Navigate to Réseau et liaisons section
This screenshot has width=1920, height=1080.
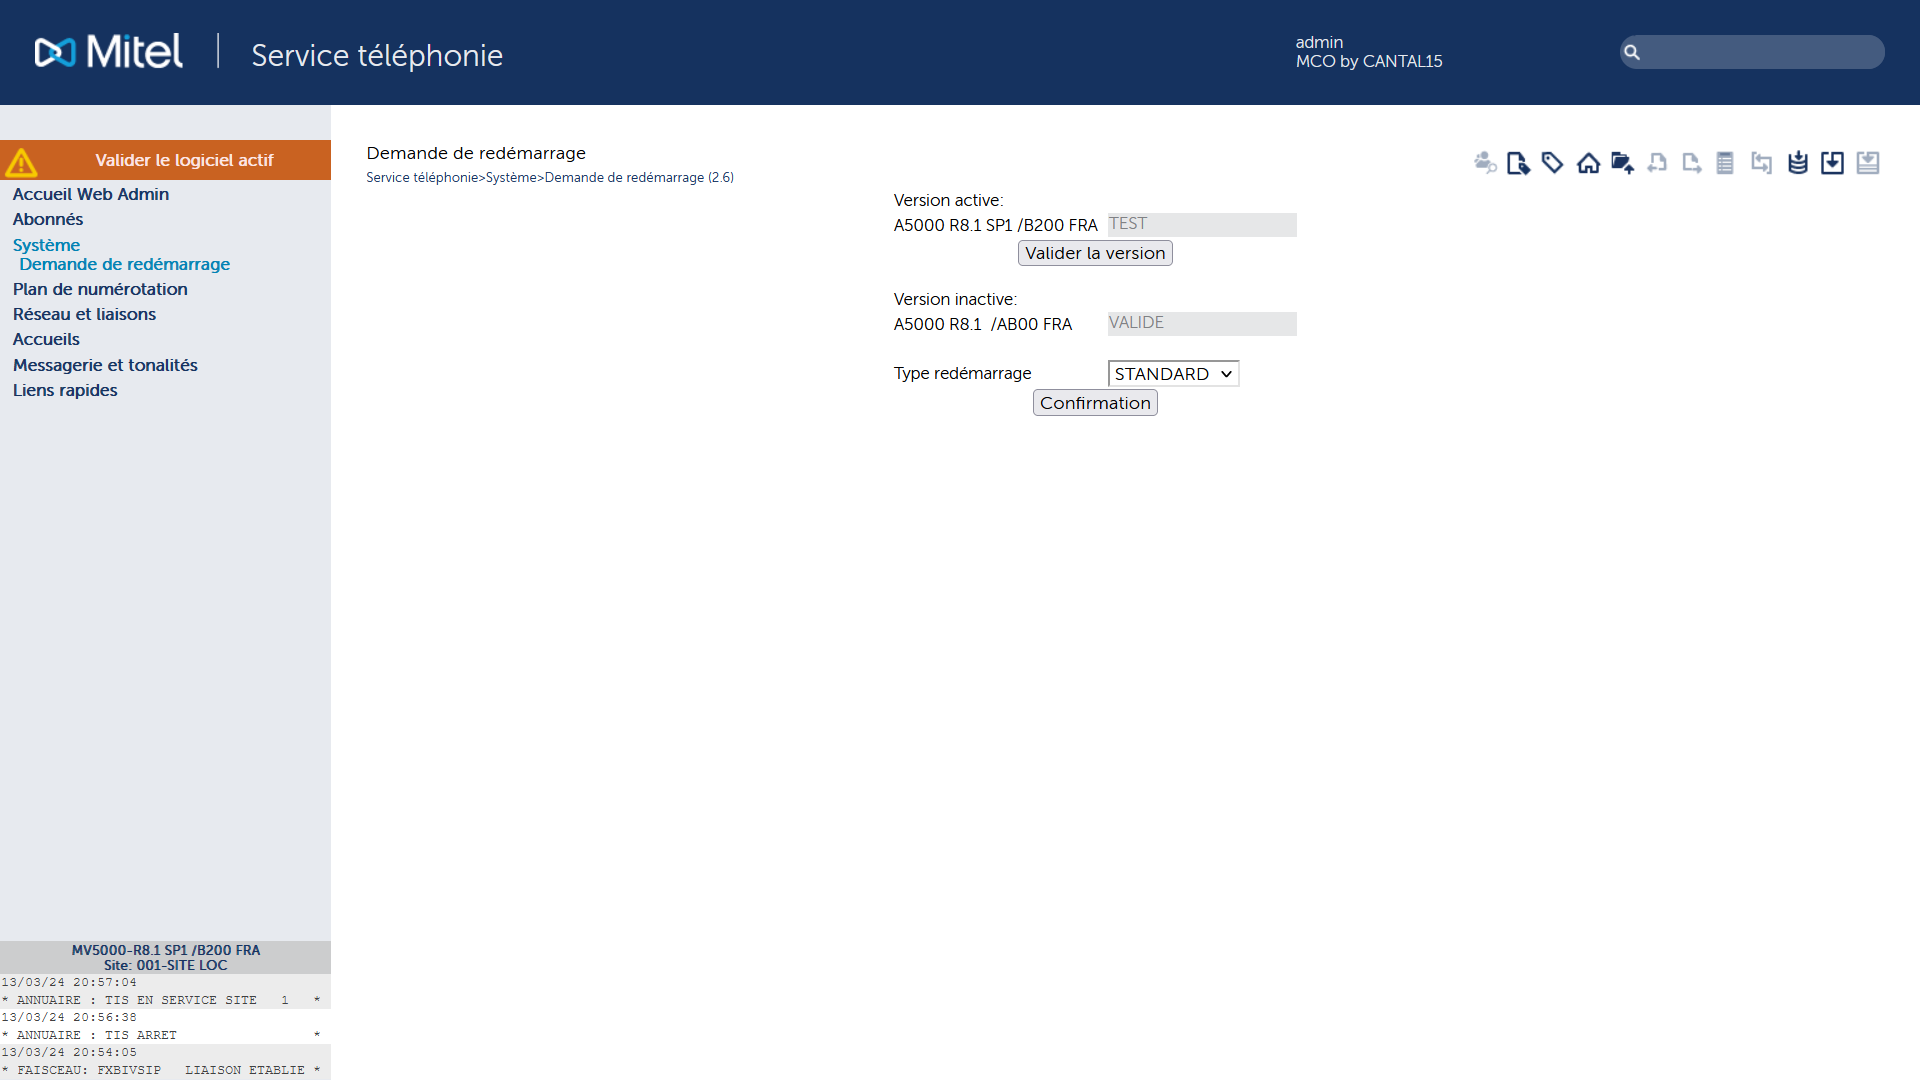tap(84, 314)
